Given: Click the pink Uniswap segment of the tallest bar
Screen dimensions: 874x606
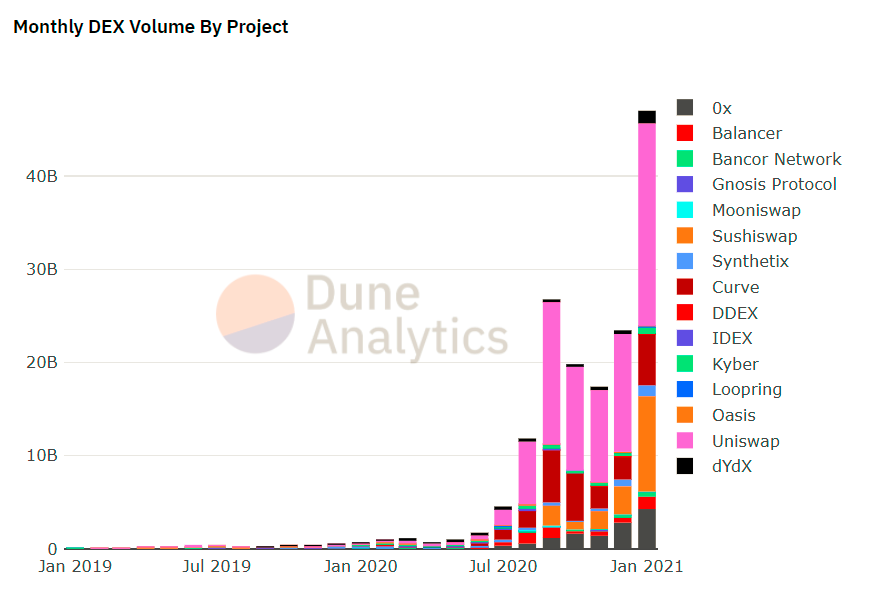Looking at the screenshot, I should (x=647, y=225).
